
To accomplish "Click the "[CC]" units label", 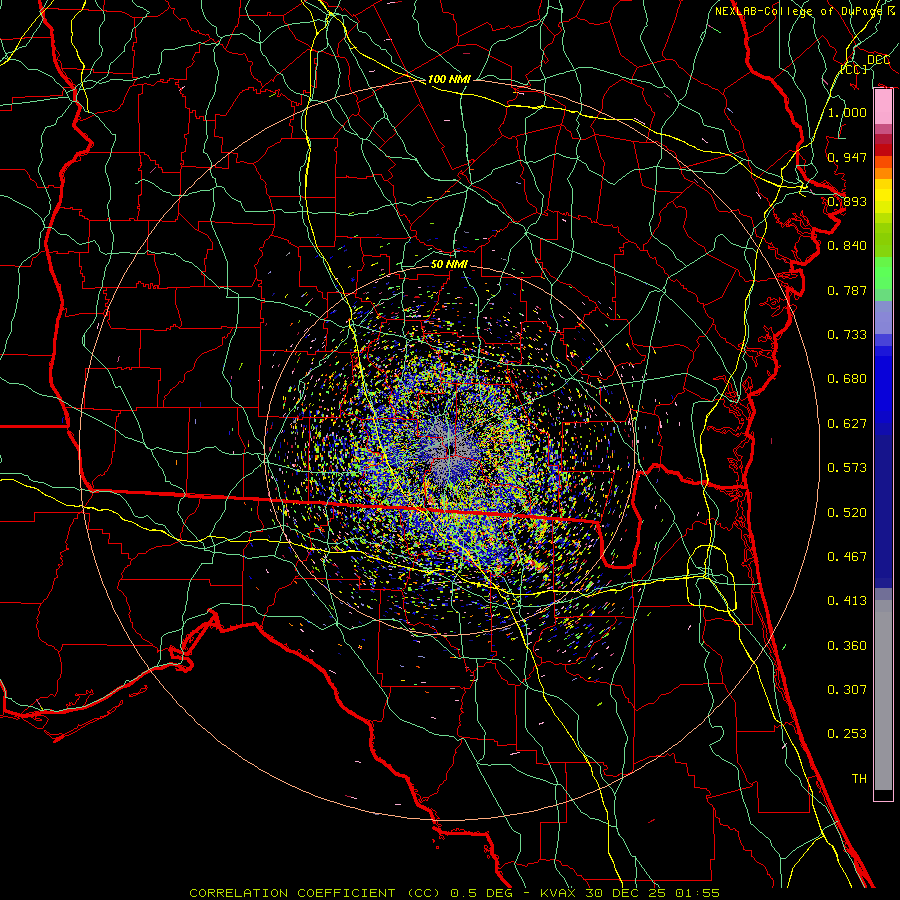I will 854,69.
